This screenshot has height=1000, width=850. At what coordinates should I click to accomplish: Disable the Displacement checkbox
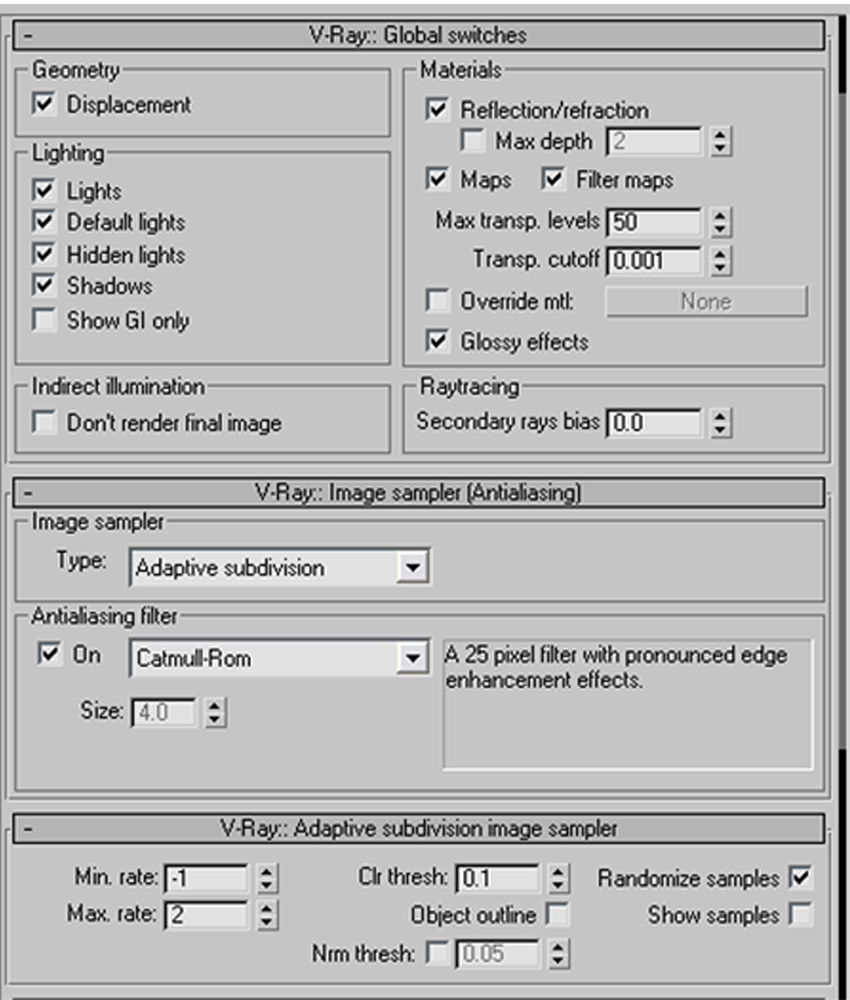coord(44,104)
